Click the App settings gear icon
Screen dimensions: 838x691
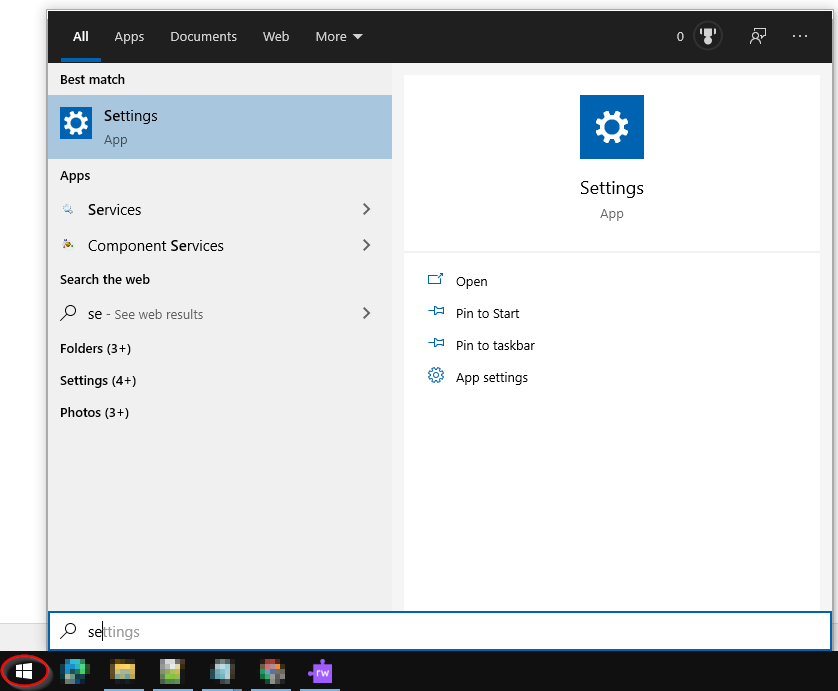click(436, 376)
